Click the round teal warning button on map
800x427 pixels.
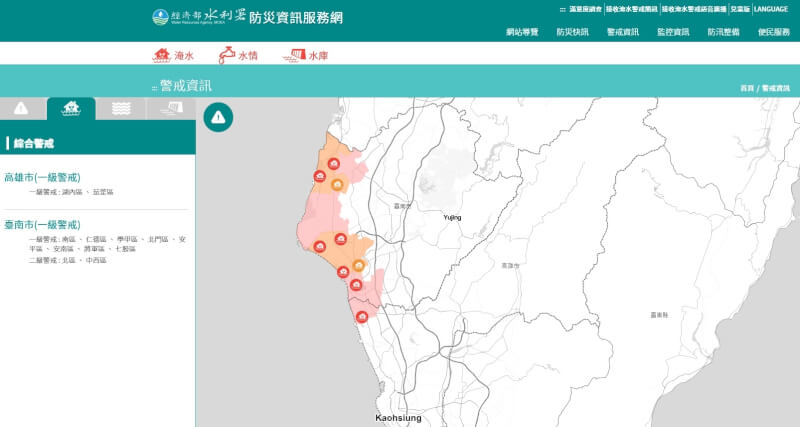[218, 117]
